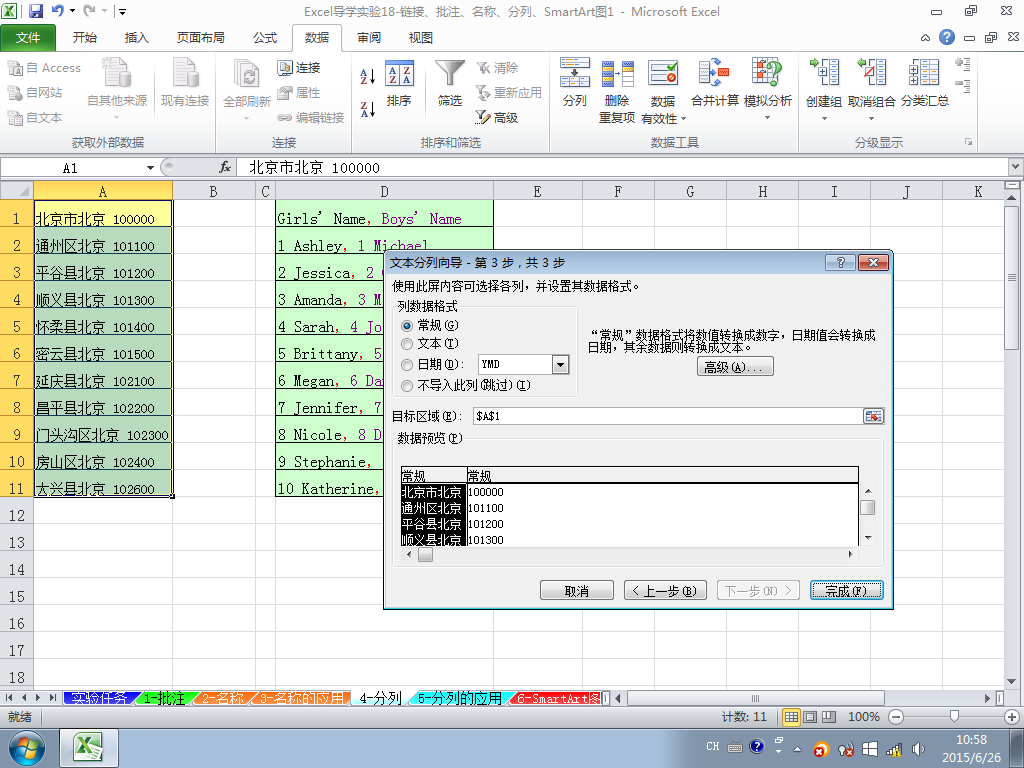Screen dimensions: 1024x768
Task: Open Connections (连接) in ribbon
Action: [299, 68]
